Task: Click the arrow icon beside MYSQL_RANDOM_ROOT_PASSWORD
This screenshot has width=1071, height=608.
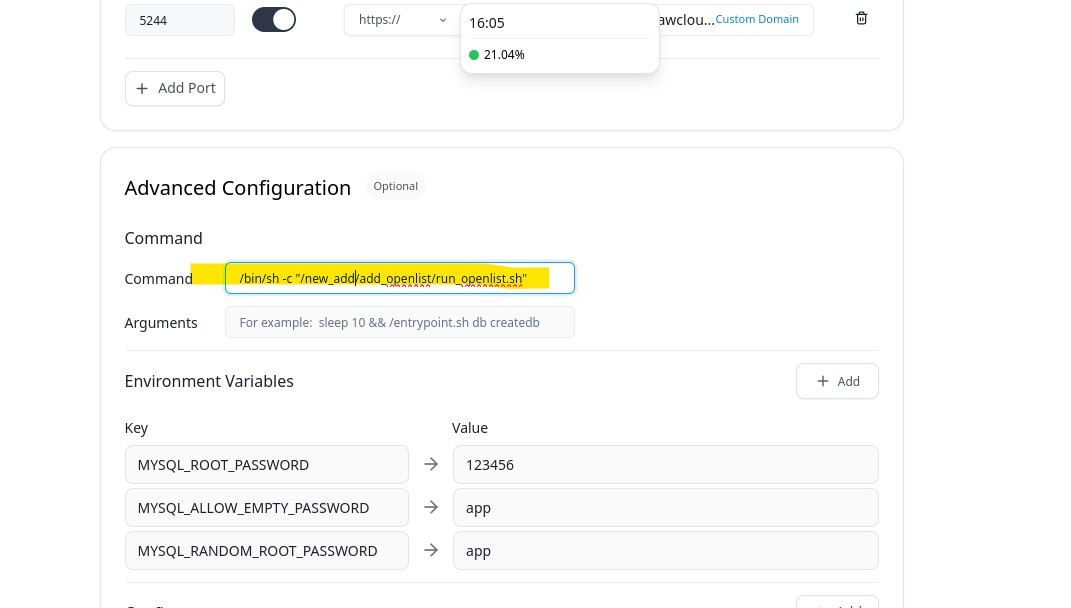Action: [431, 550]
